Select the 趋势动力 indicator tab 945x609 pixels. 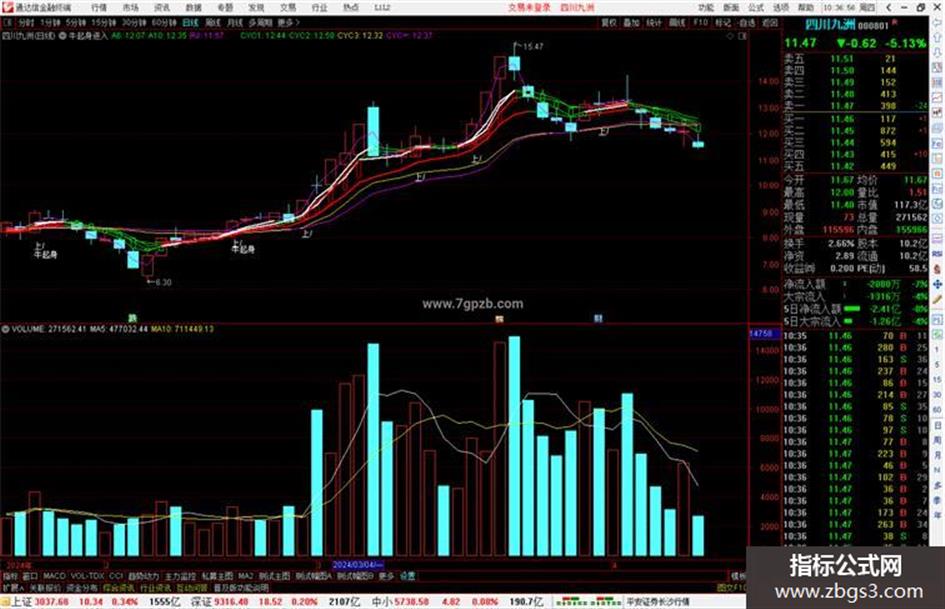click(143, 576)
